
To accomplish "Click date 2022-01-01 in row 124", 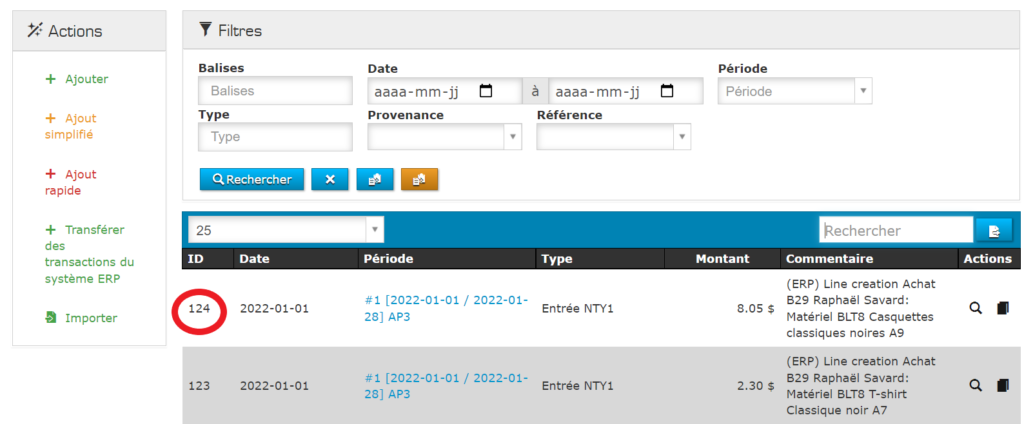I will (x=274, y=308).
